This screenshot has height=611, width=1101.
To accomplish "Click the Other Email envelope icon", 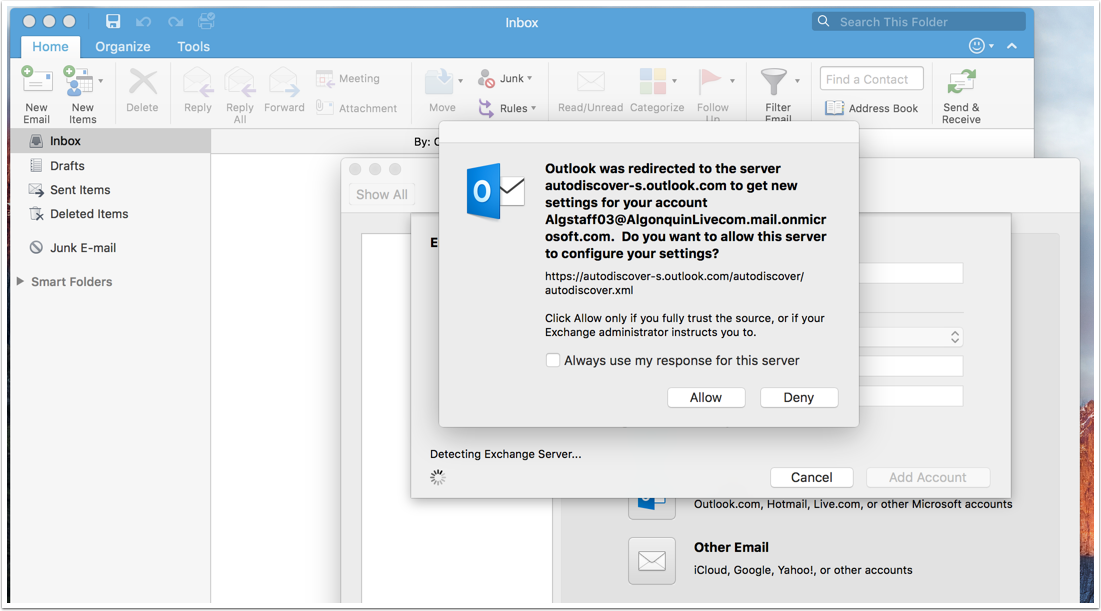I will (652, 560).
